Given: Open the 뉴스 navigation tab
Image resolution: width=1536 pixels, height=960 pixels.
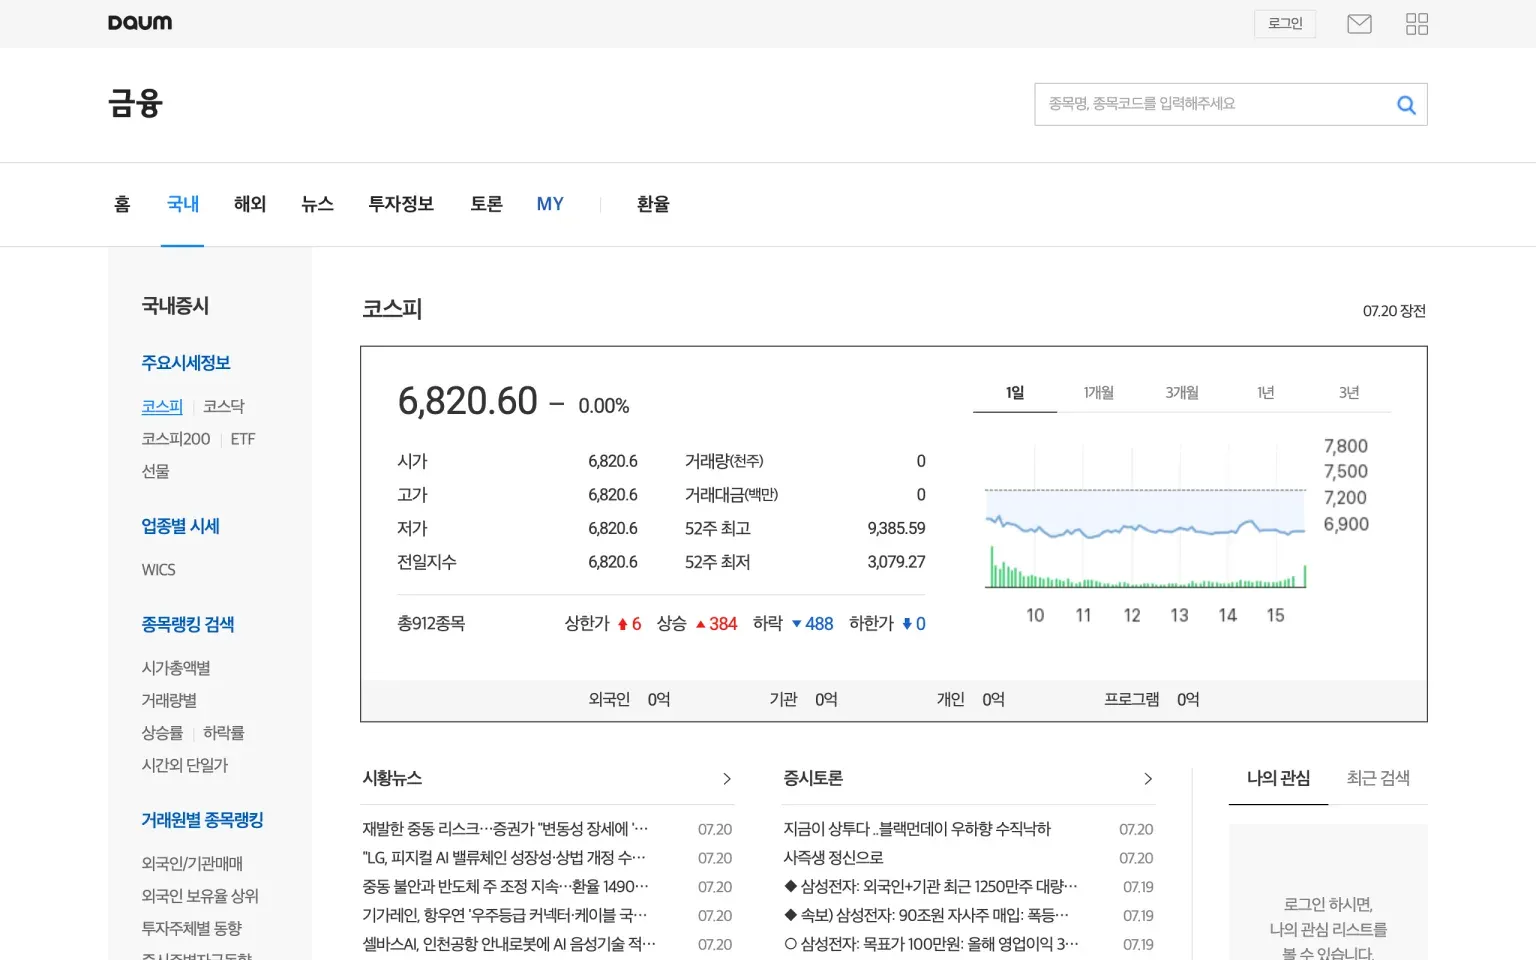Looking at the screenshot, I should click(x=317, y=204).
